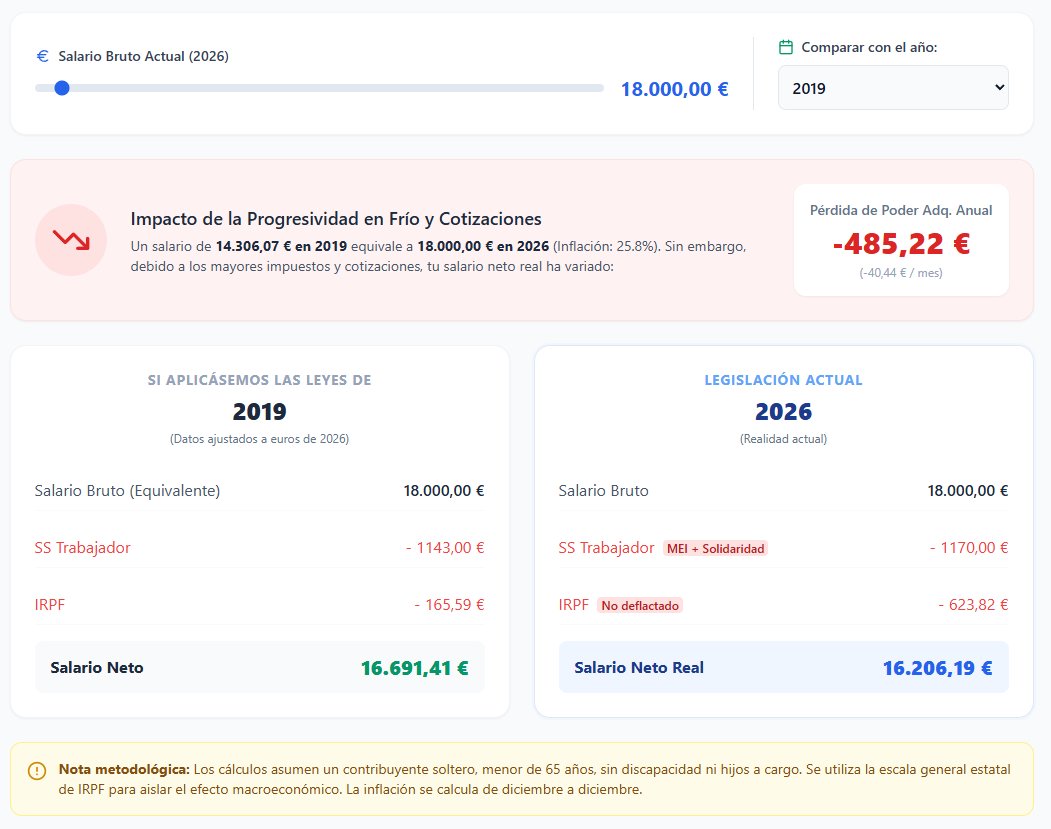Click the green 16.691,41 € net salary
This screenshot has width=1051, height=829.
(414, 668)
